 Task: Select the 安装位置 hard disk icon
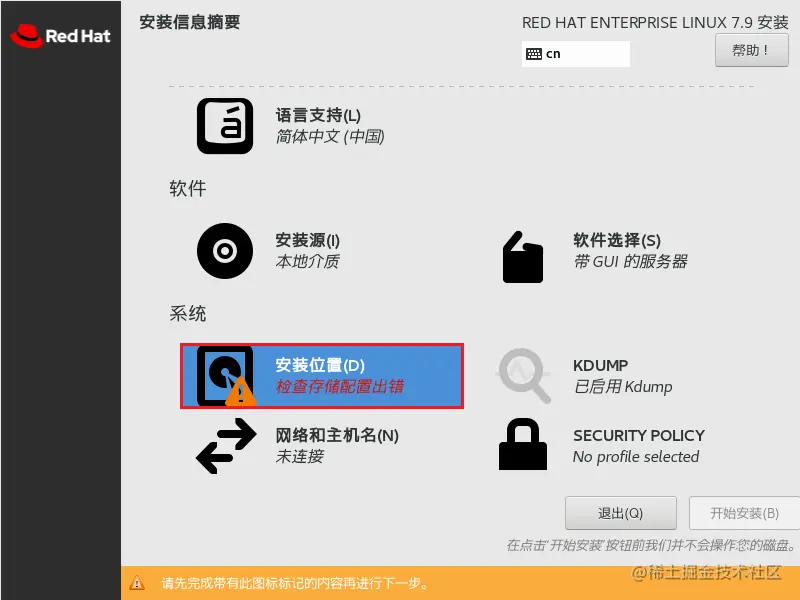226,377
